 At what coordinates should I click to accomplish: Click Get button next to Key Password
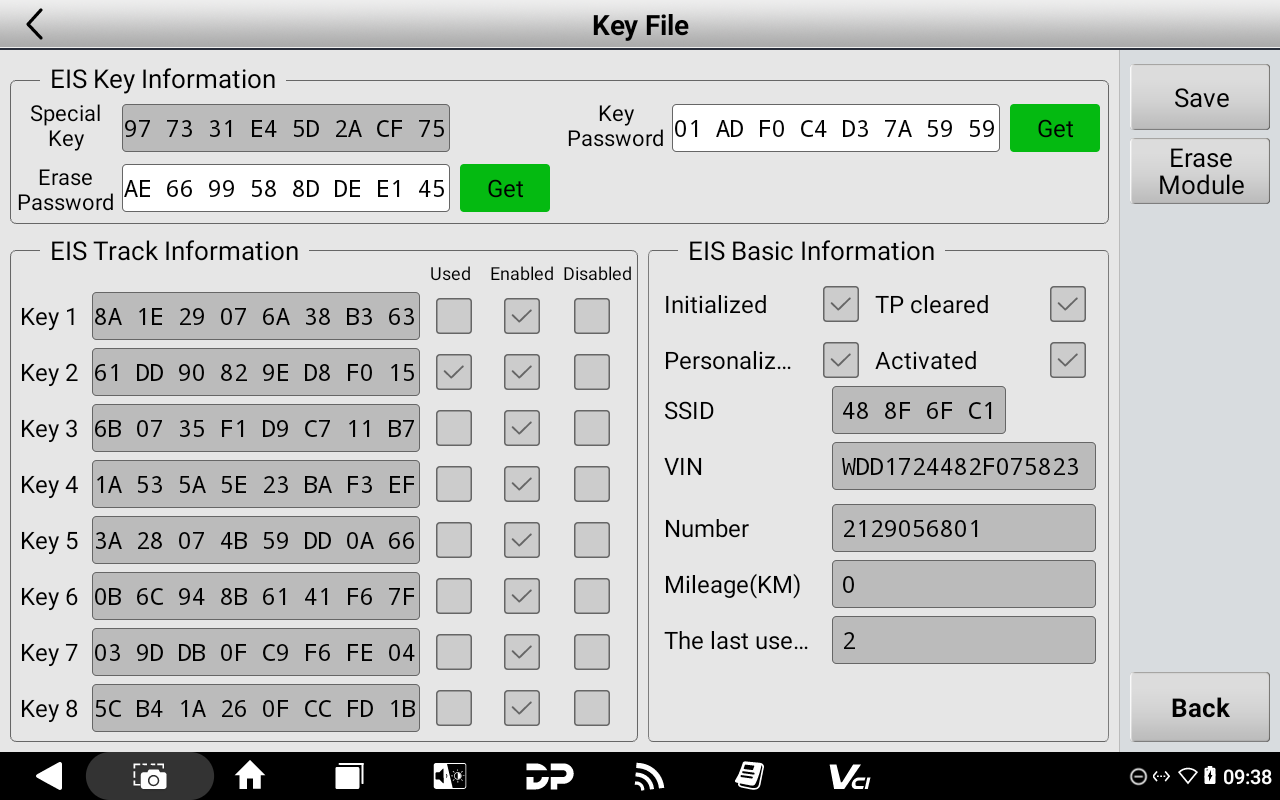(1055, 128)
